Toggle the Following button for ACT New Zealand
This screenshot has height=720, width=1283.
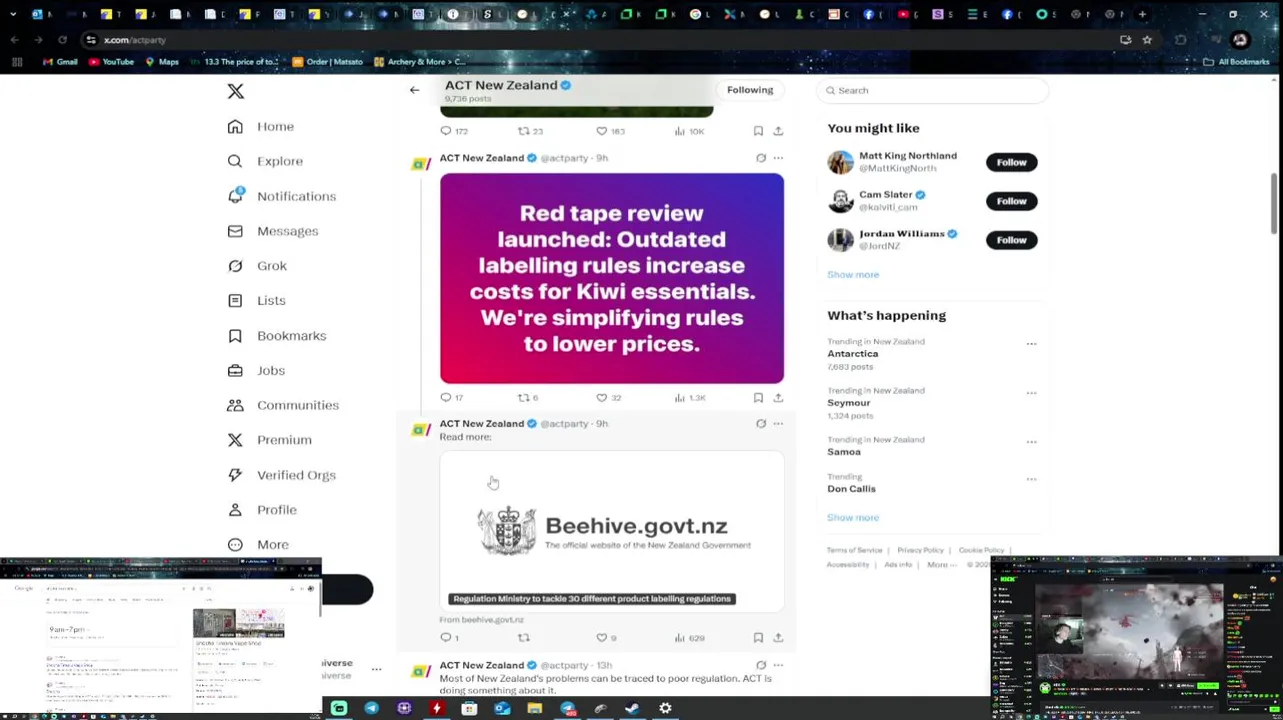tap(750, 90)
